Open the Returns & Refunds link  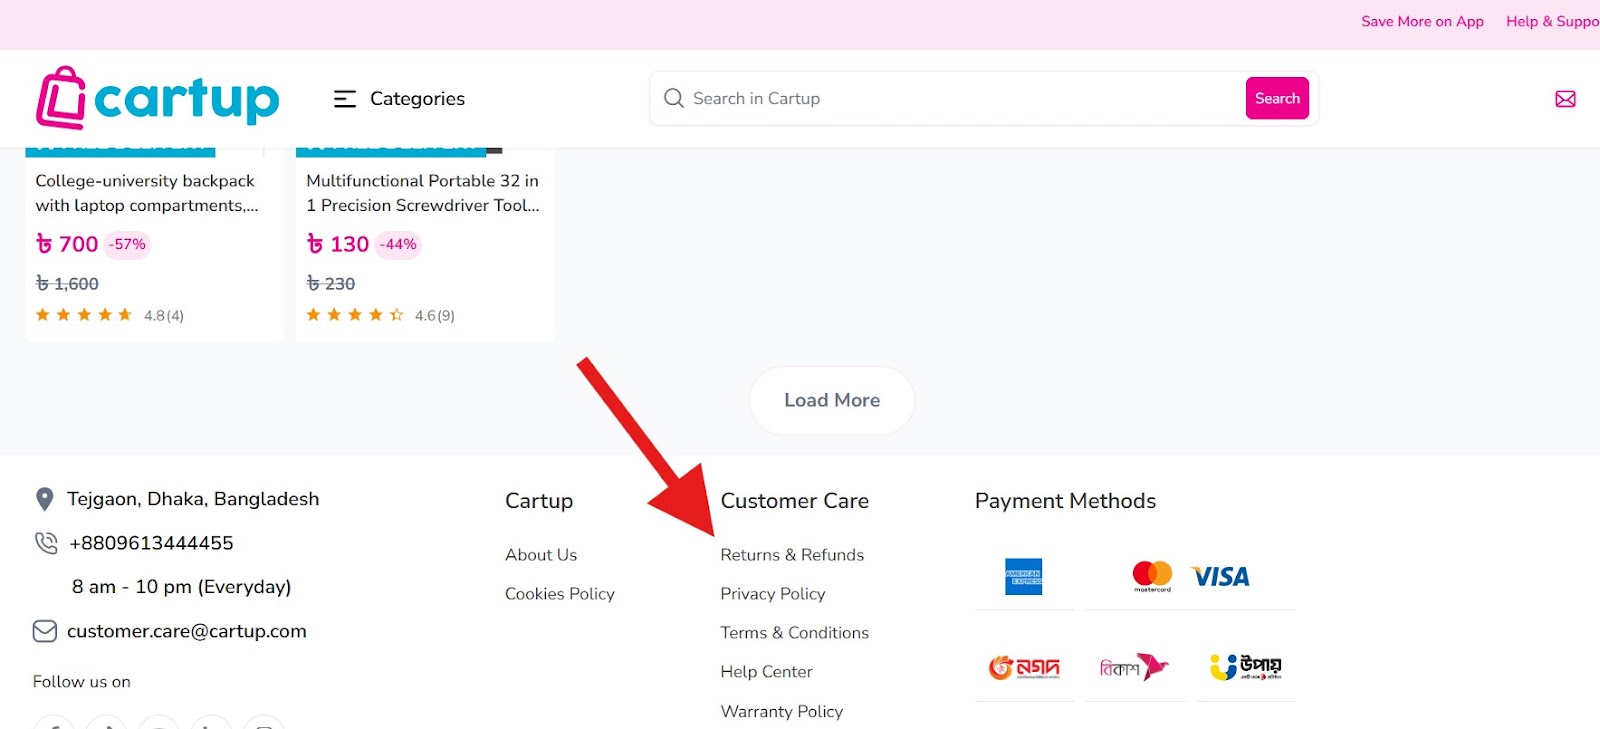792,555
